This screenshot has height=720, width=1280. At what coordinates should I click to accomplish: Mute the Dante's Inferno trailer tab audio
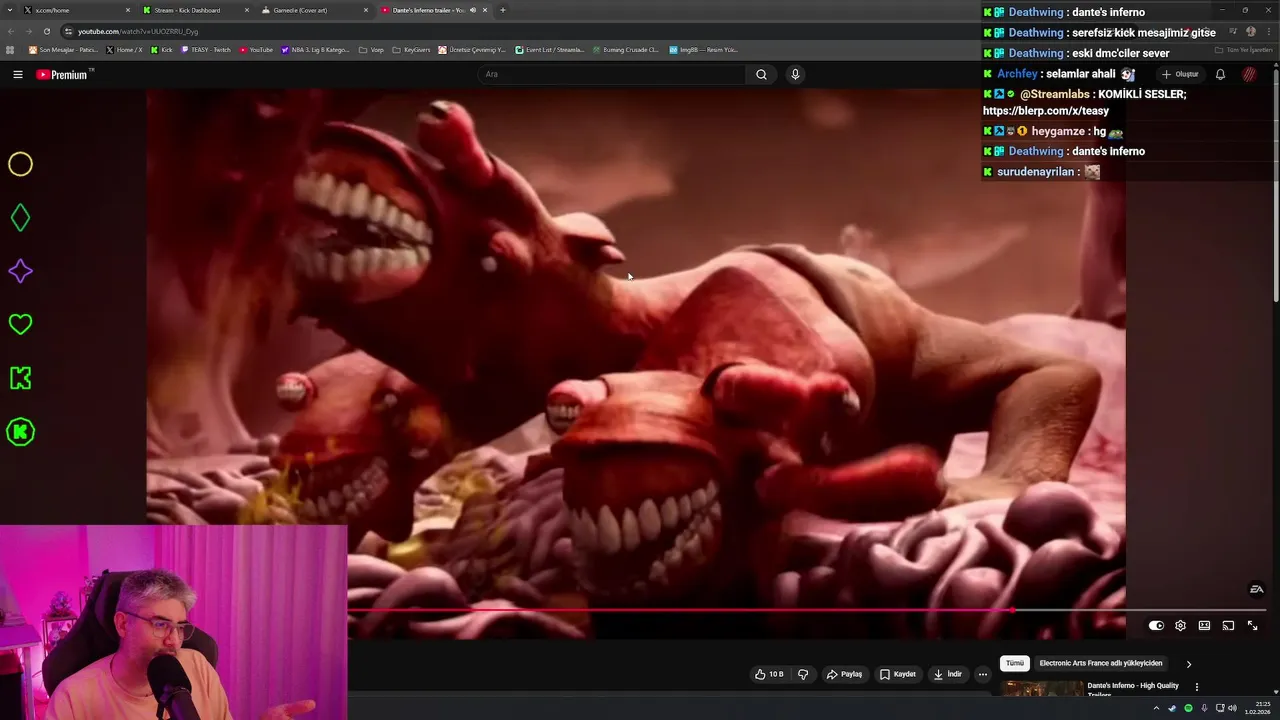(473, 10)
